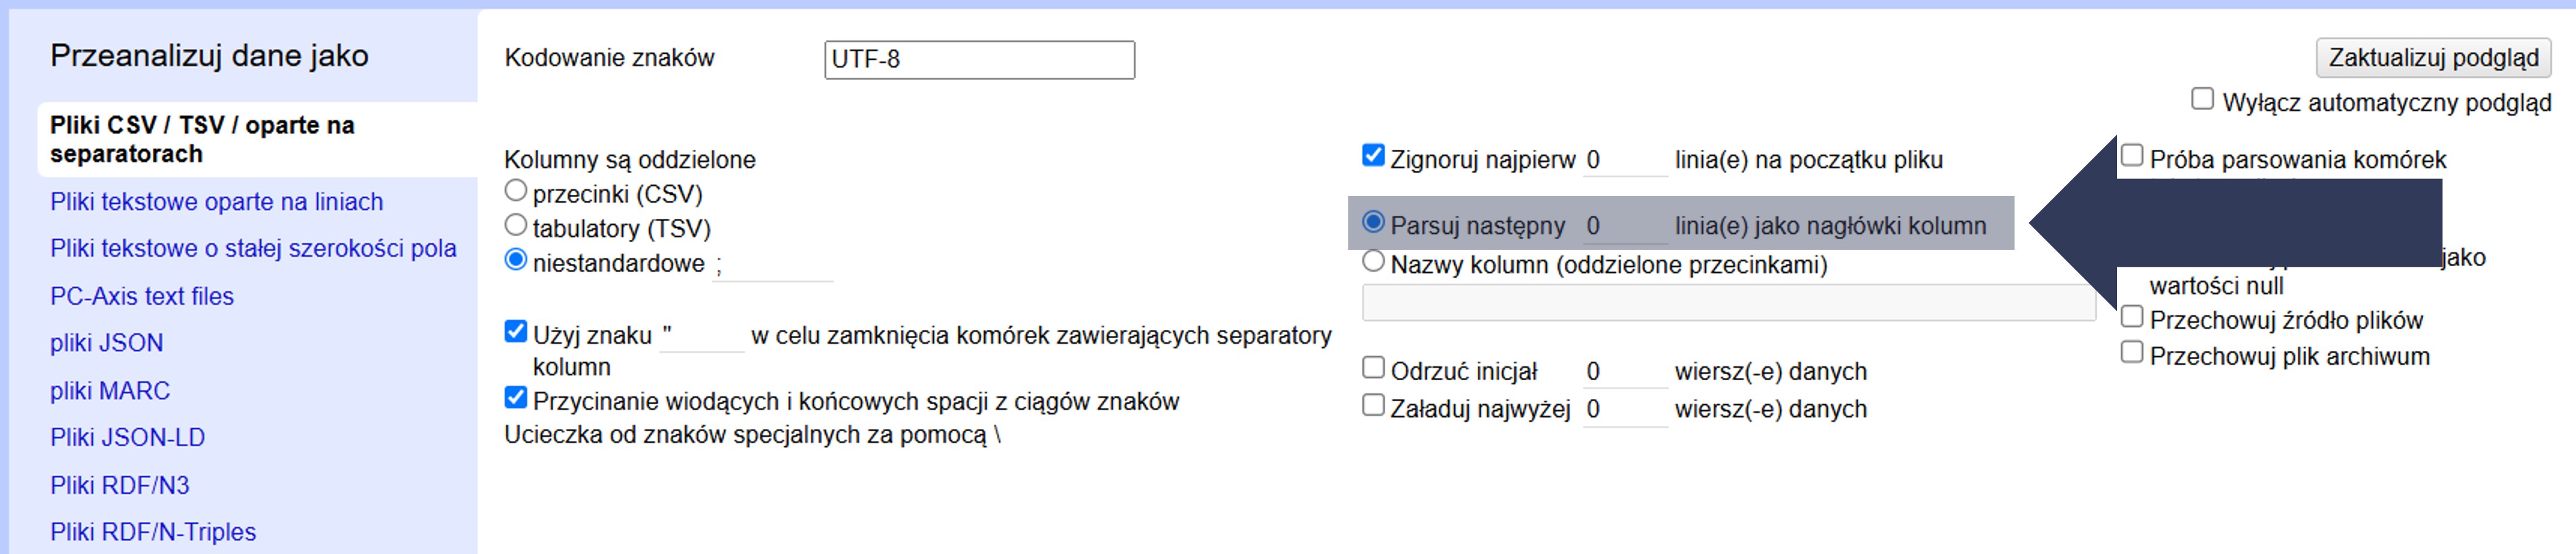Select tabulatory (TSV) radio option

(516, 225)
